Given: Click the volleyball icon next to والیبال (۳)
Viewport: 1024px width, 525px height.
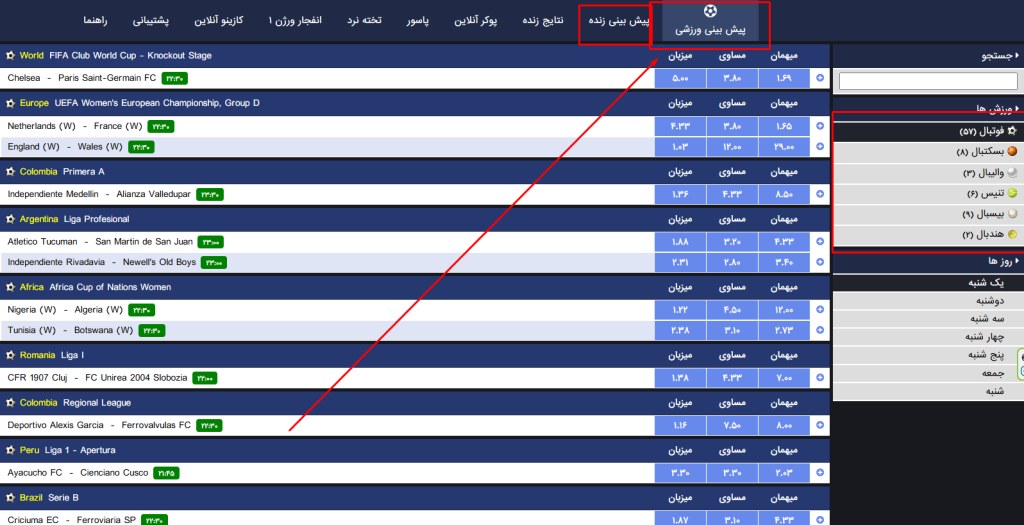Looking at the screenshot, I should pos(1012,172).
